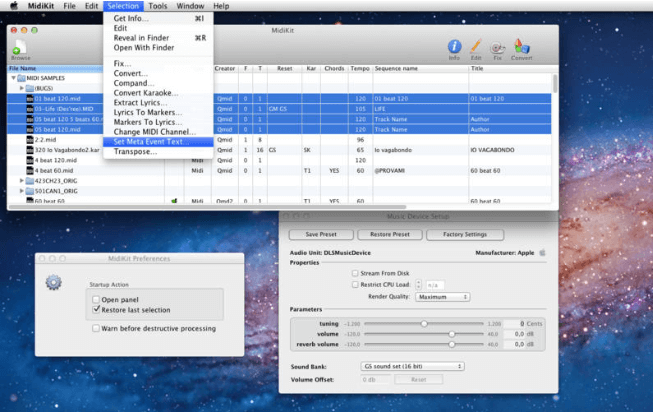The height and width of the screenshot is (413, 653).
Task: Click the volume slider handle
Action: click(x=452, y=334)
